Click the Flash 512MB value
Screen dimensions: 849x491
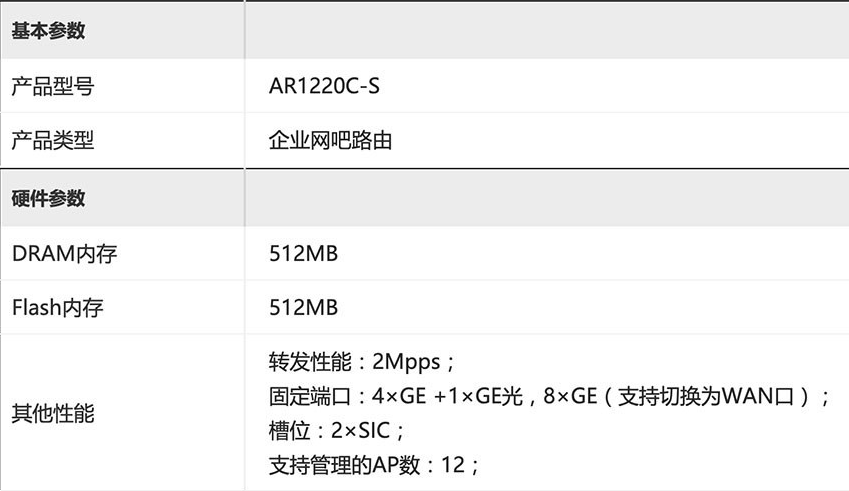pyautogui.click(x=303, y=307)
